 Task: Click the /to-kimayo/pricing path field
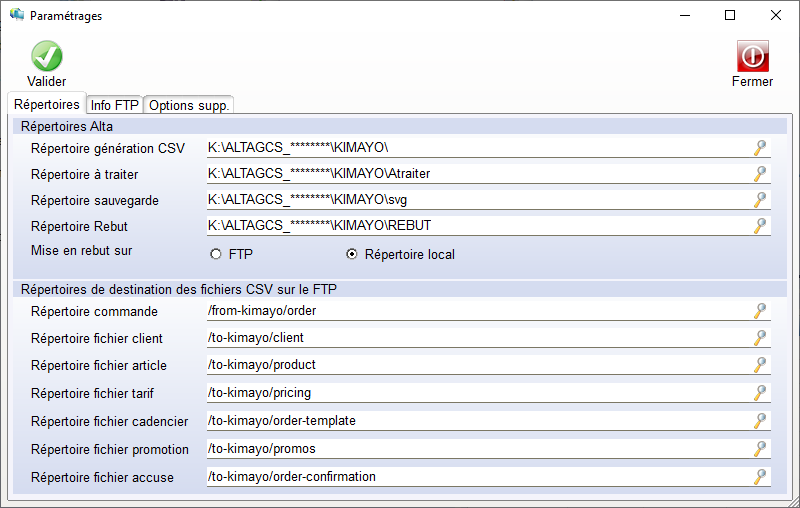[475, 393]
